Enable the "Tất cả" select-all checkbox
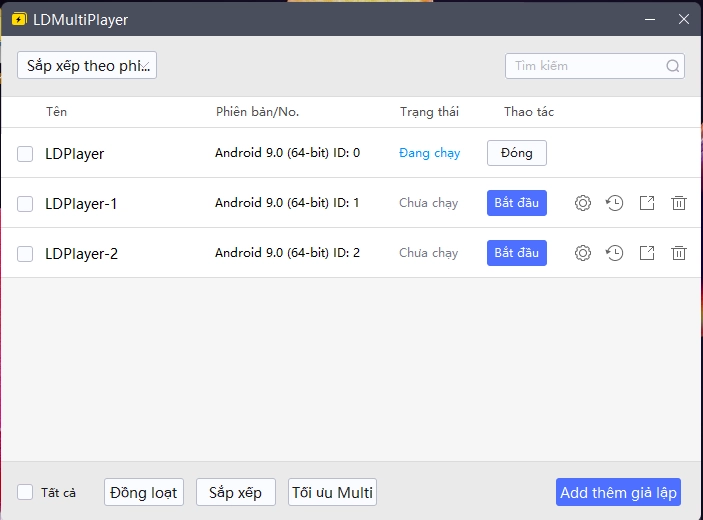Screen dimensions: 703x520 (x=25, y=492)
